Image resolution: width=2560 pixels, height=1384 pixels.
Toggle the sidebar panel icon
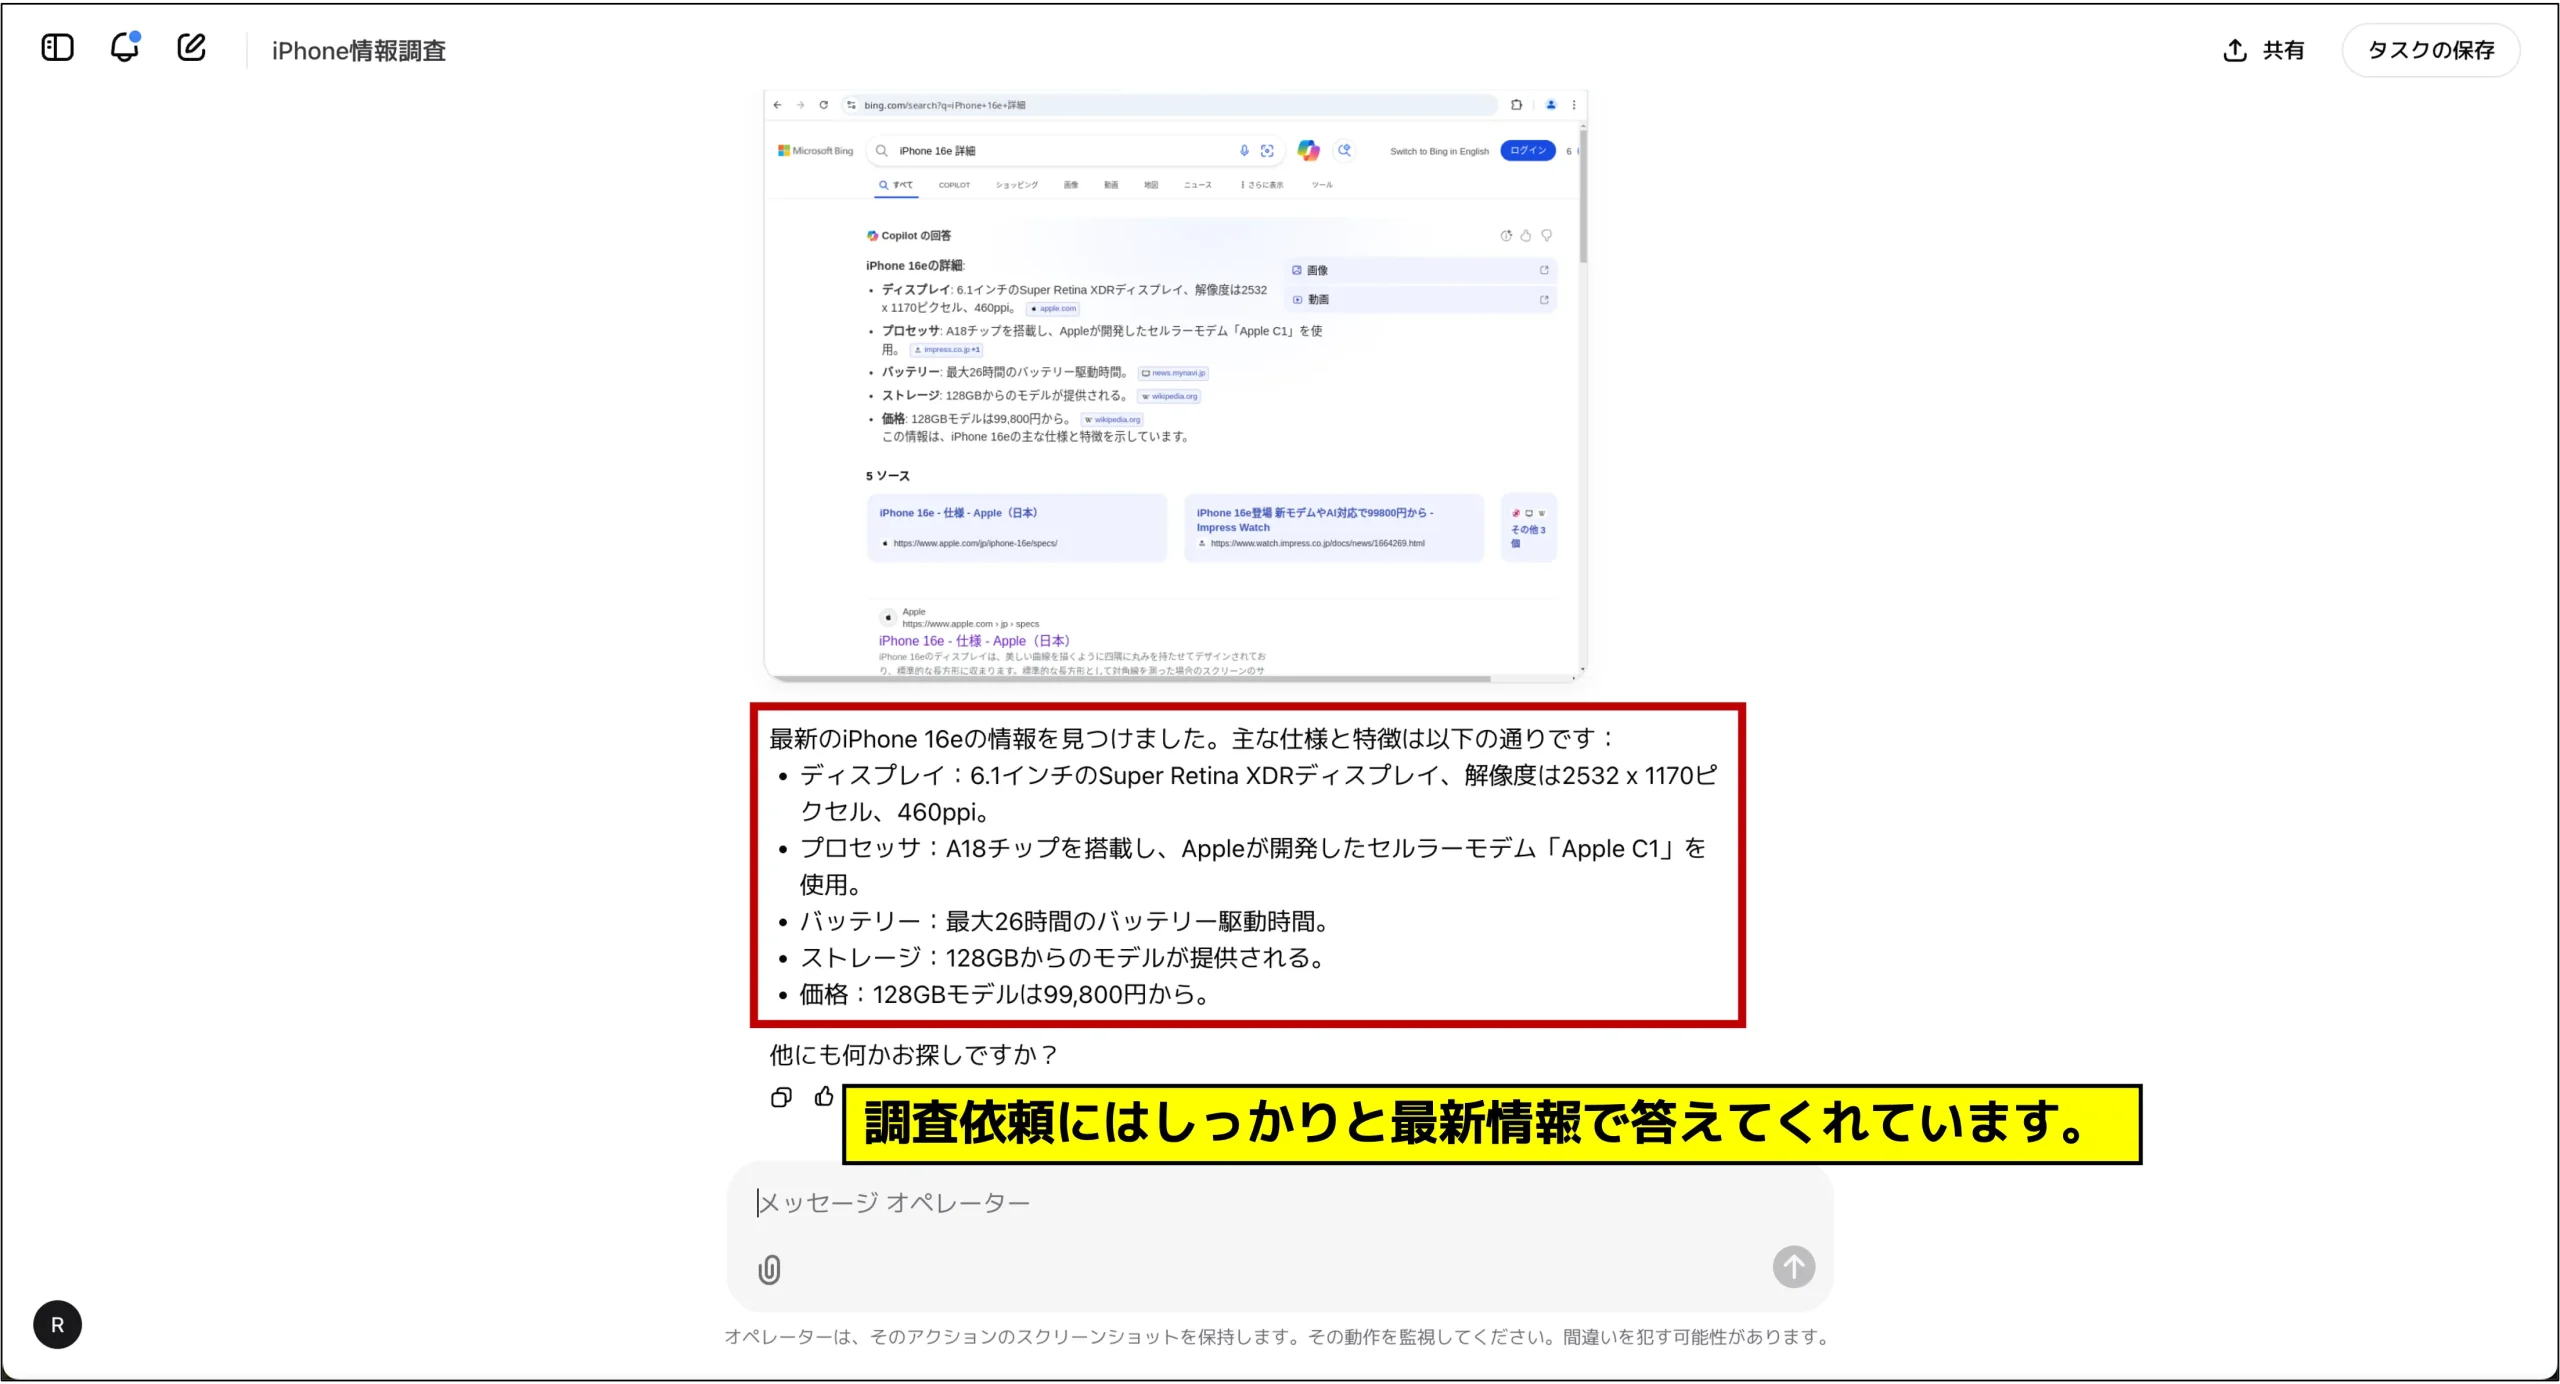pyautogui.click(x=58, y=48)
